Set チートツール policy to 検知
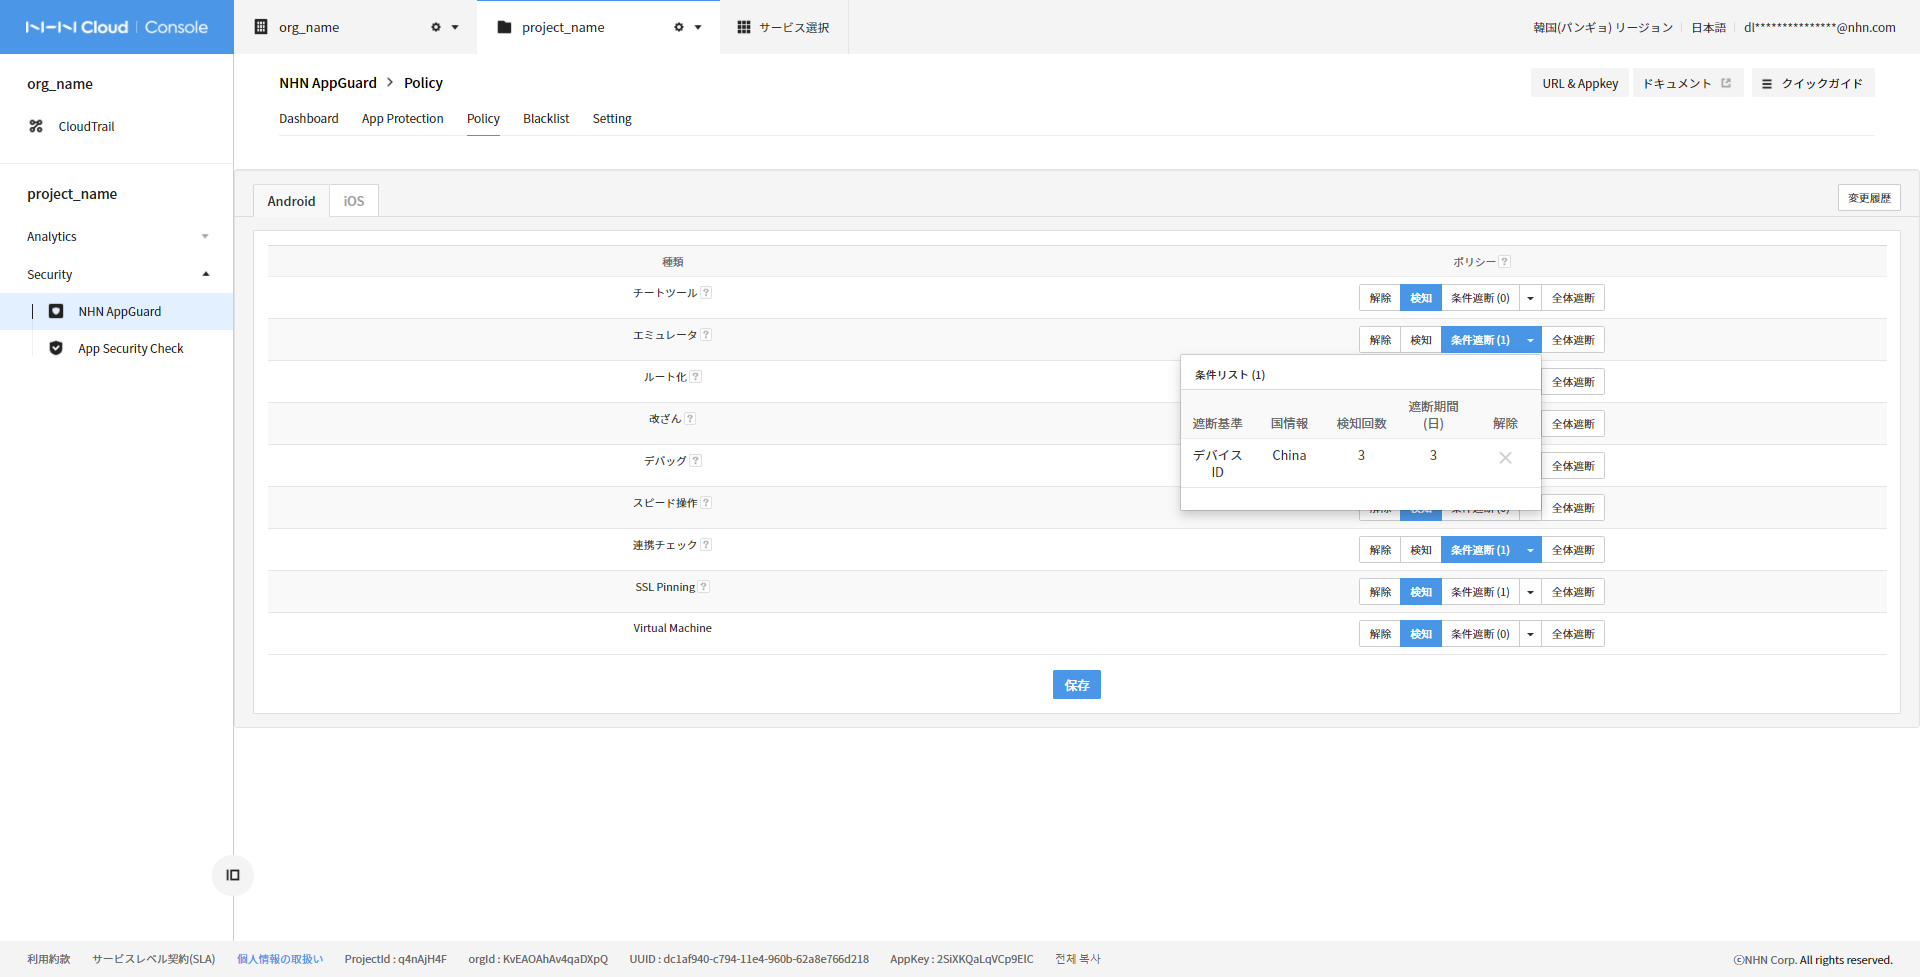The width and height of the screenshot is (1920, 977). pyautogui.click(x=1421, y=298)
